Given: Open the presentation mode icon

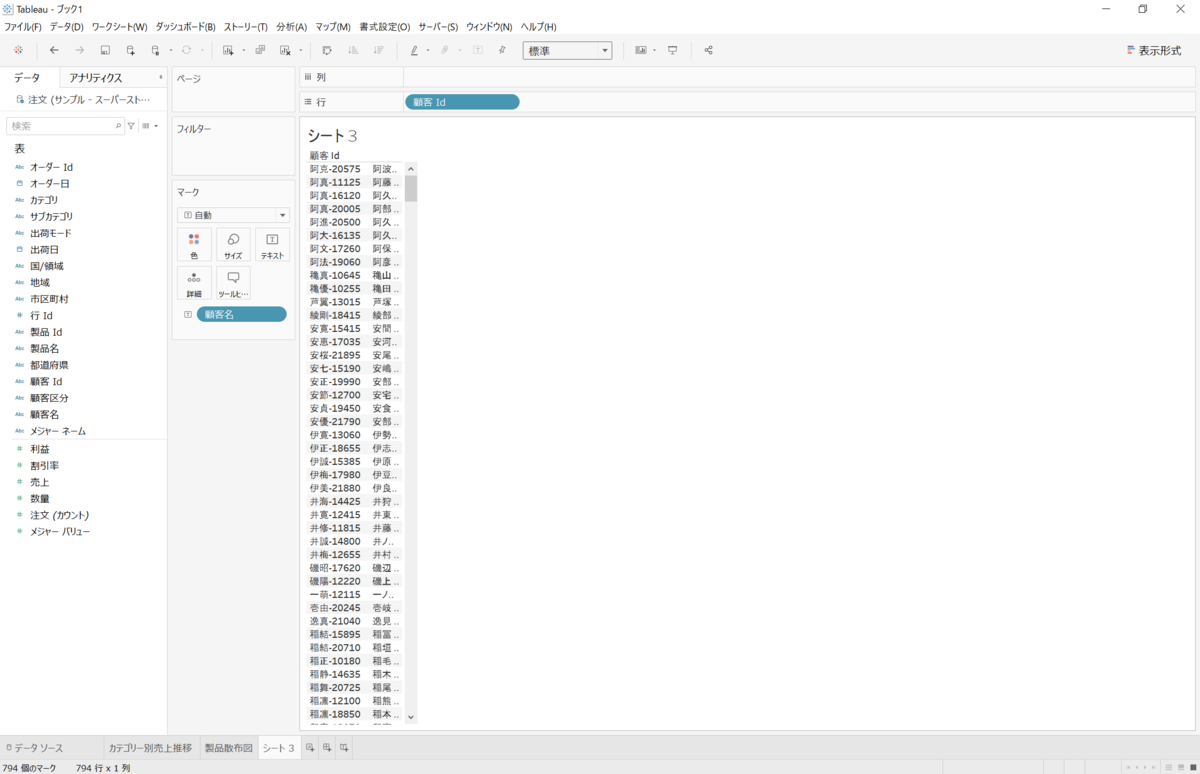Looking at the screenshot, I should tap(673, 50).
